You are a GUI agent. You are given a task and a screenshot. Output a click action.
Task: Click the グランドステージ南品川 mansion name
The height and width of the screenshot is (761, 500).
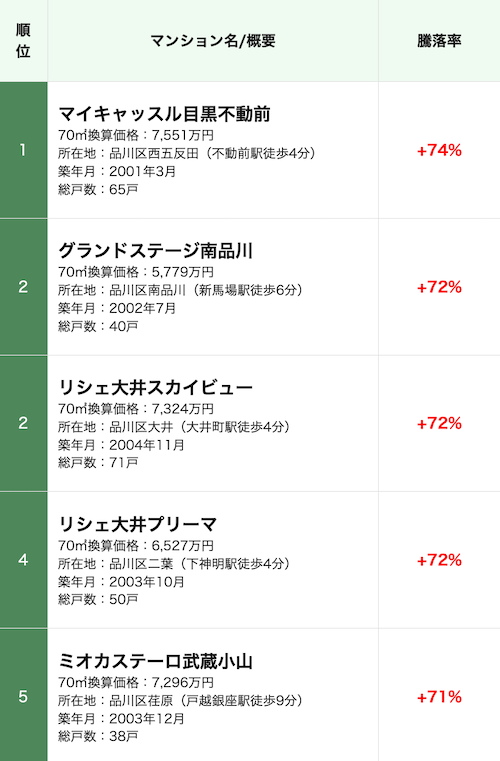tap(155, 251)
